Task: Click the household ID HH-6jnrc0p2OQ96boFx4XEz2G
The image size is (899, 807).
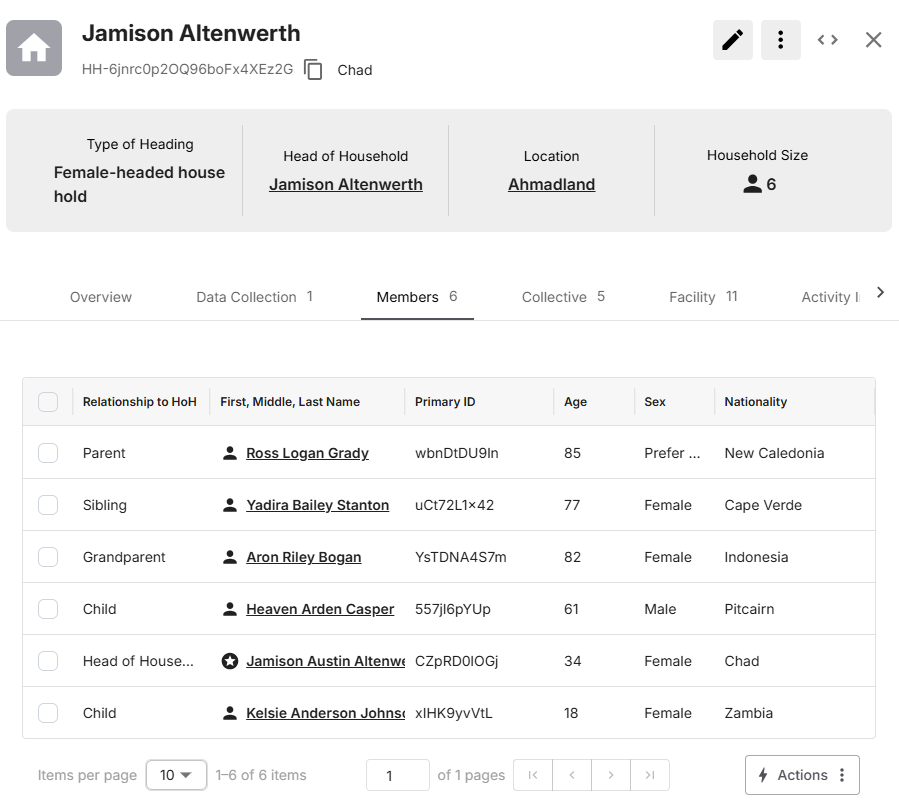Action: [187, 69]
